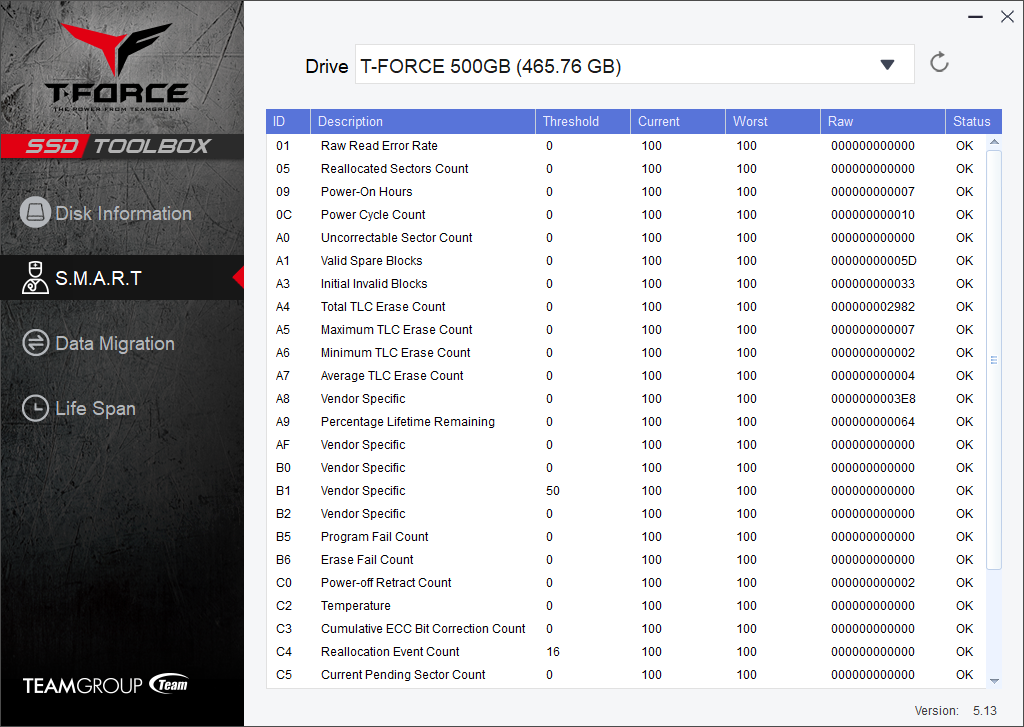Select the Valid Spare Blocks row
This screenshot has height=727, width=1024.
[626, 261]
